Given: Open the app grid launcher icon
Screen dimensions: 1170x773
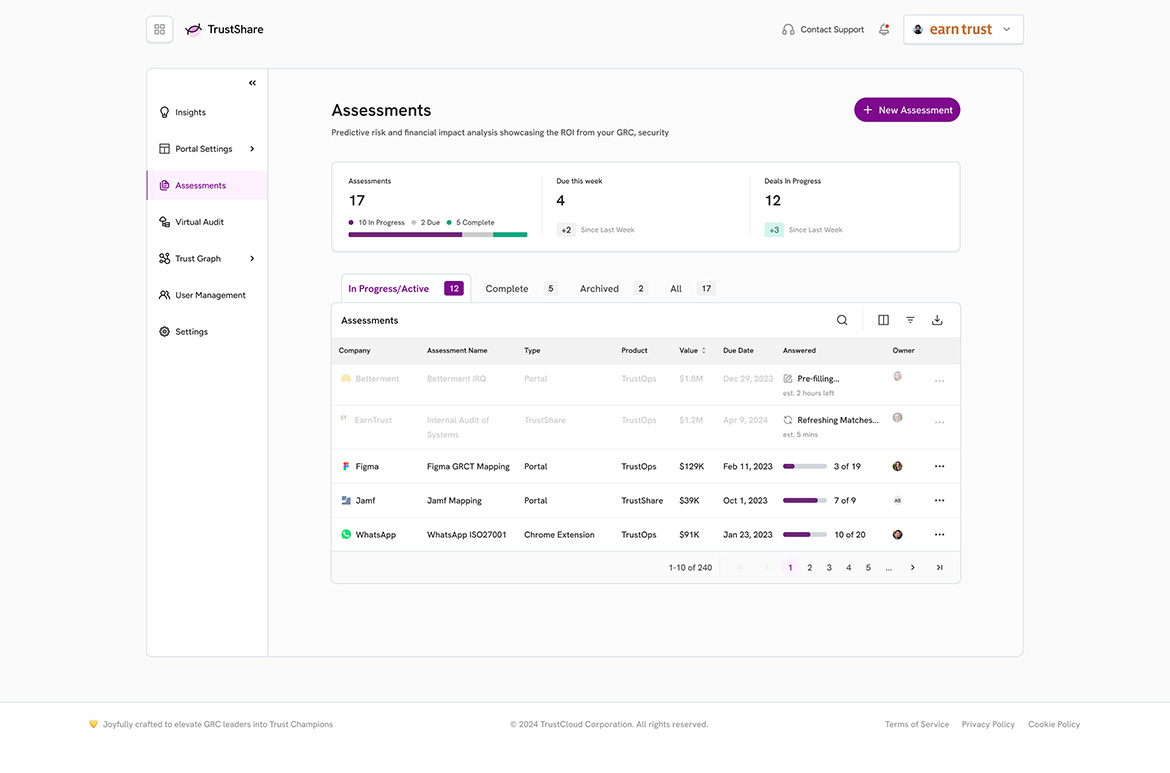Looking at the screenshot, I should pyautogui.click(x=160, y=29).
